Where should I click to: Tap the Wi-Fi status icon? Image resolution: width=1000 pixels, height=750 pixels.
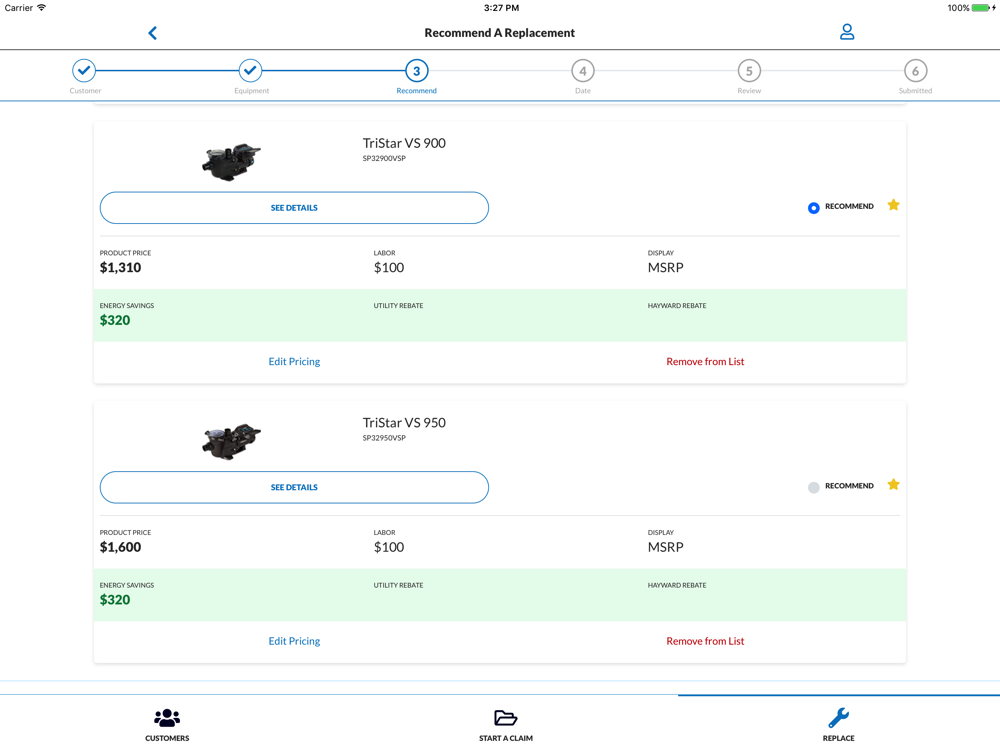click(42, 8)
